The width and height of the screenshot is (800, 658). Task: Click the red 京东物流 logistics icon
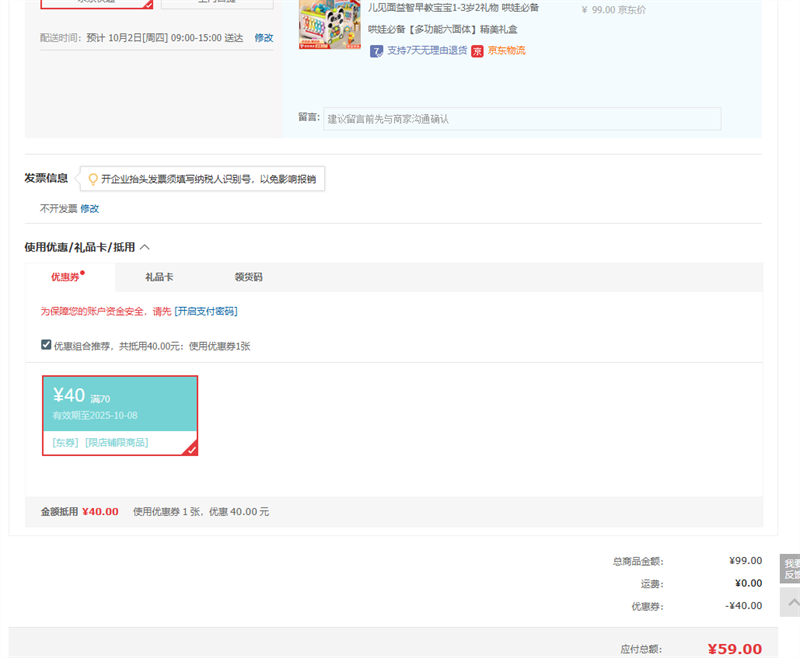[x=478, y=51]
